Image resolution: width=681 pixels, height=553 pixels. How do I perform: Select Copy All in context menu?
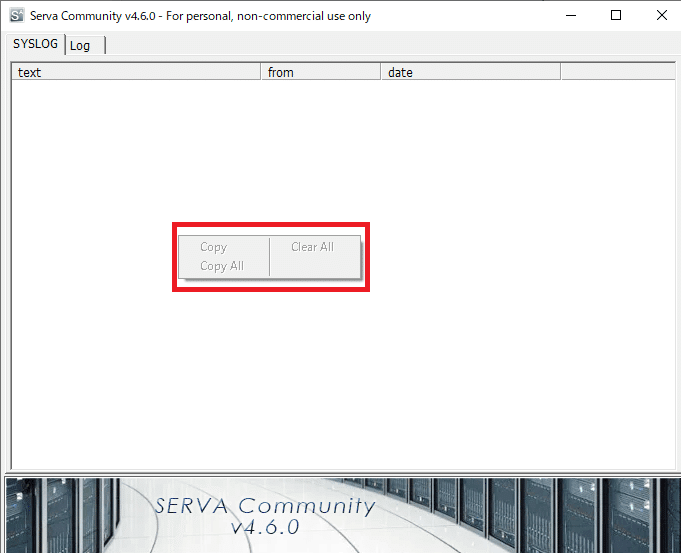click(222, 266)
